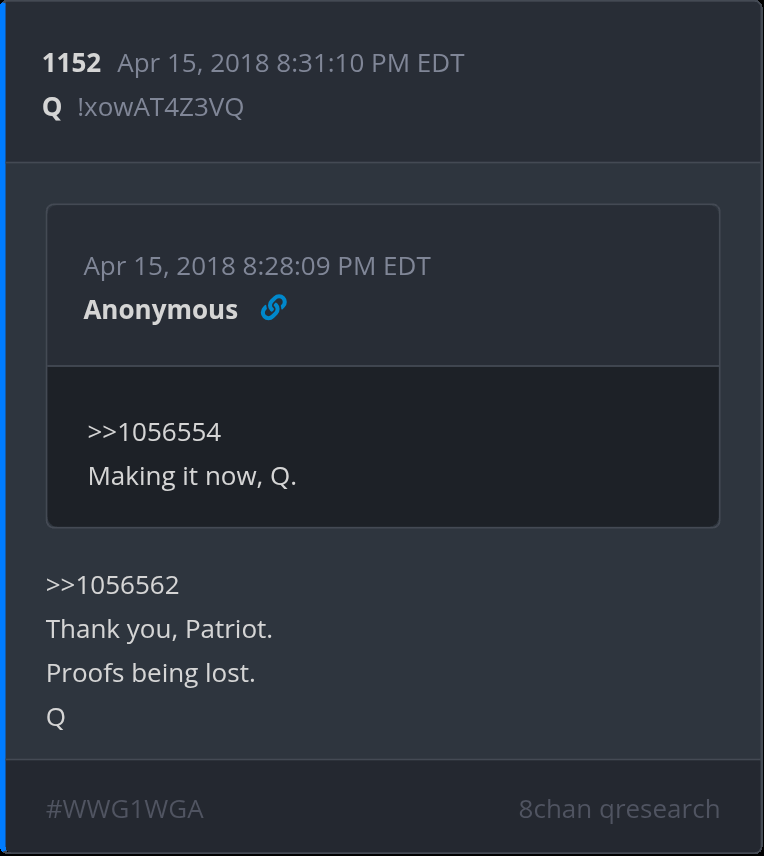Click the quoted post's 8:28:09 PM timestamp
The image size is (764, 856).
coord(257,266)
